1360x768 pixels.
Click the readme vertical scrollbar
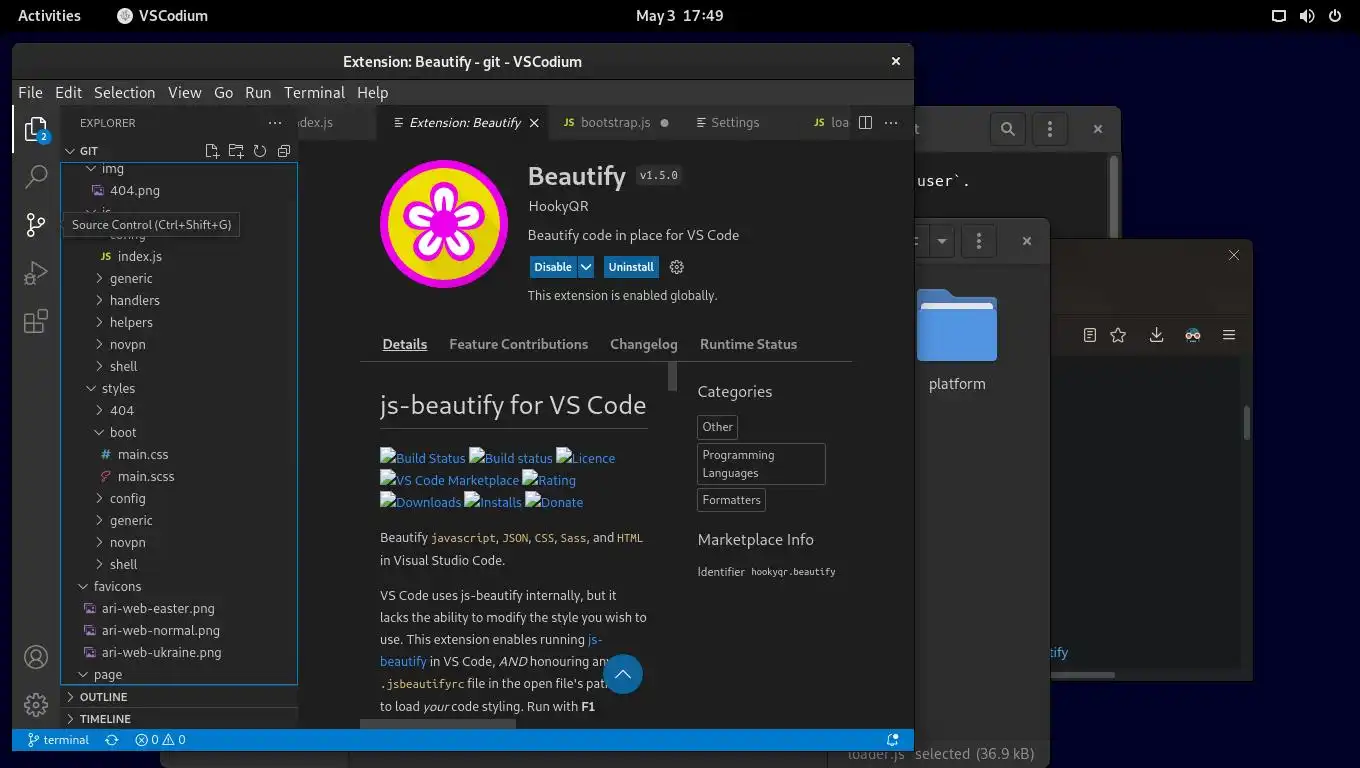point(673,377)
